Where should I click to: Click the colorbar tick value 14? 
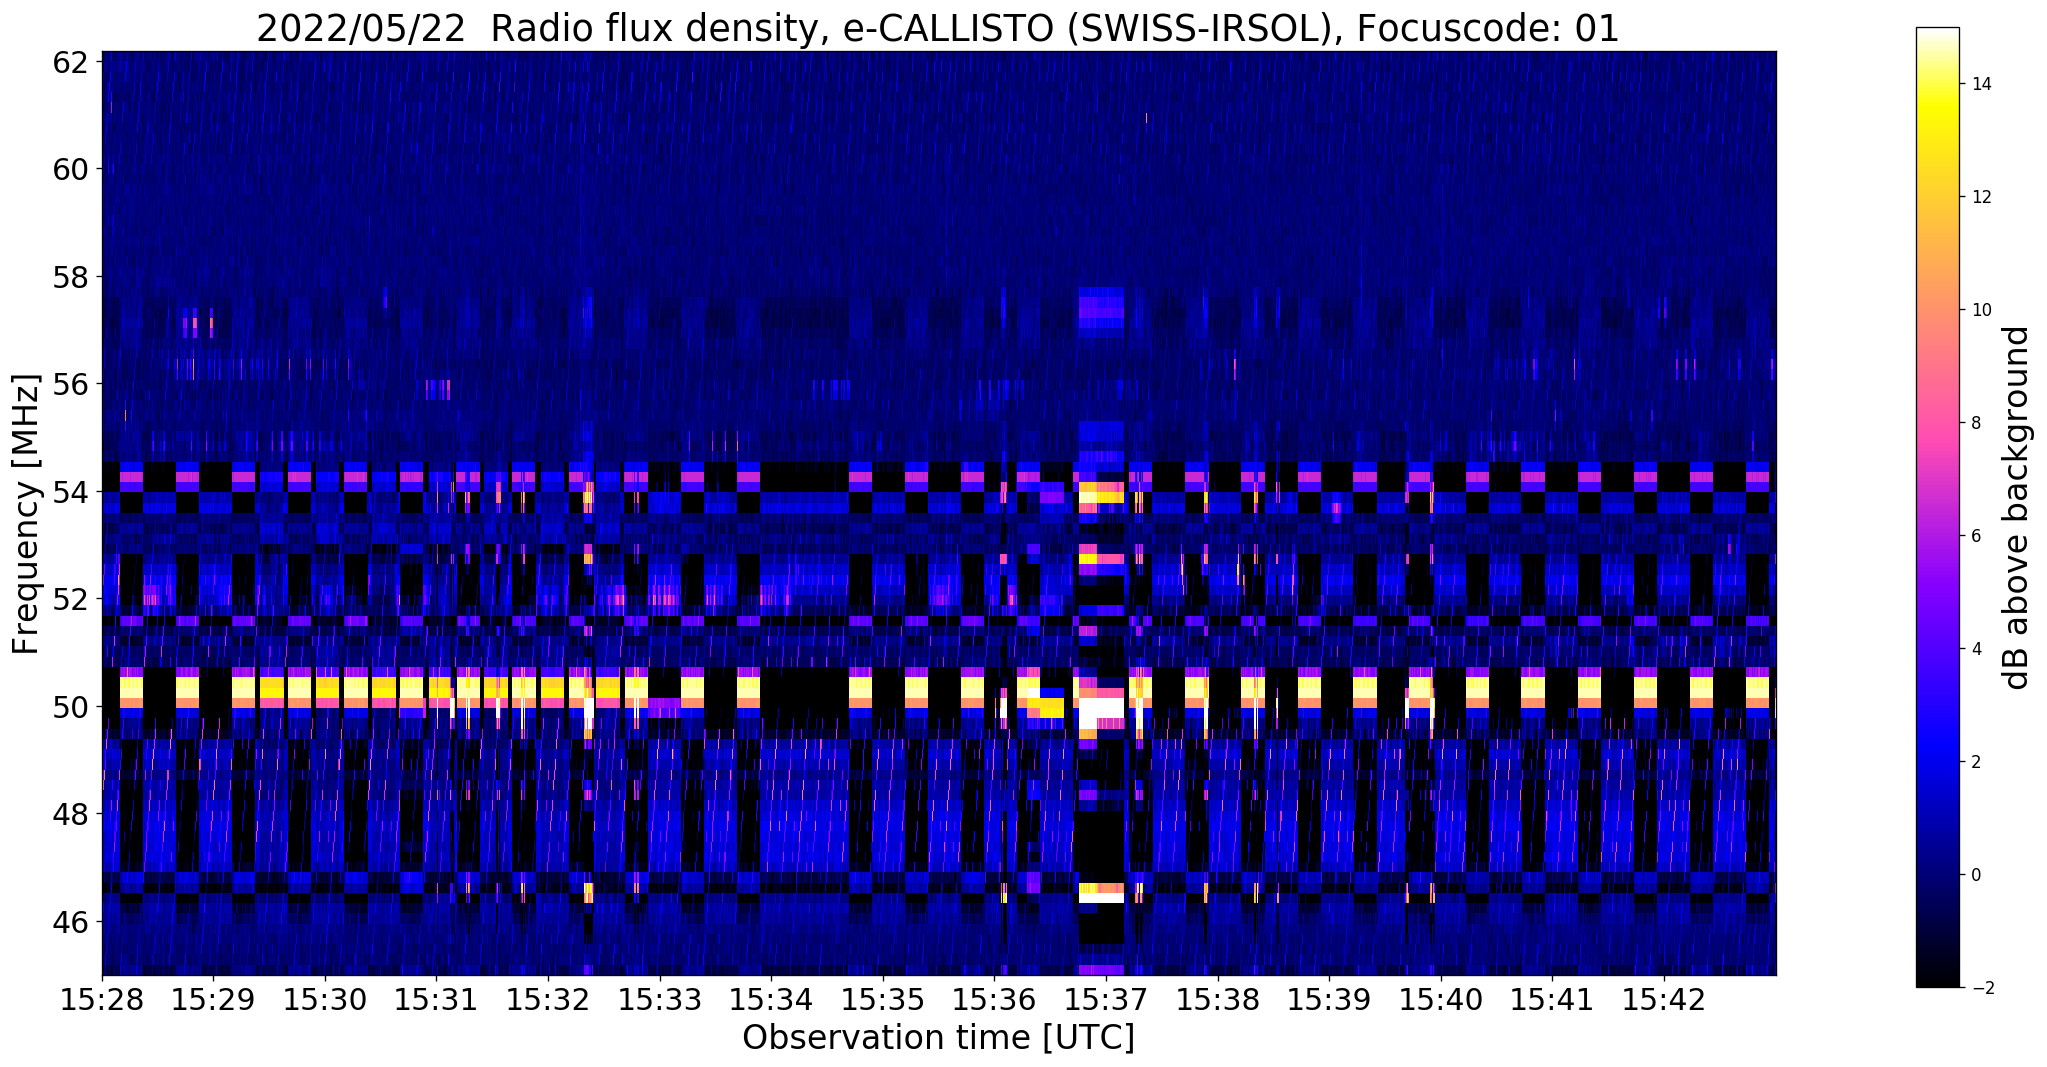point(1981,84)
